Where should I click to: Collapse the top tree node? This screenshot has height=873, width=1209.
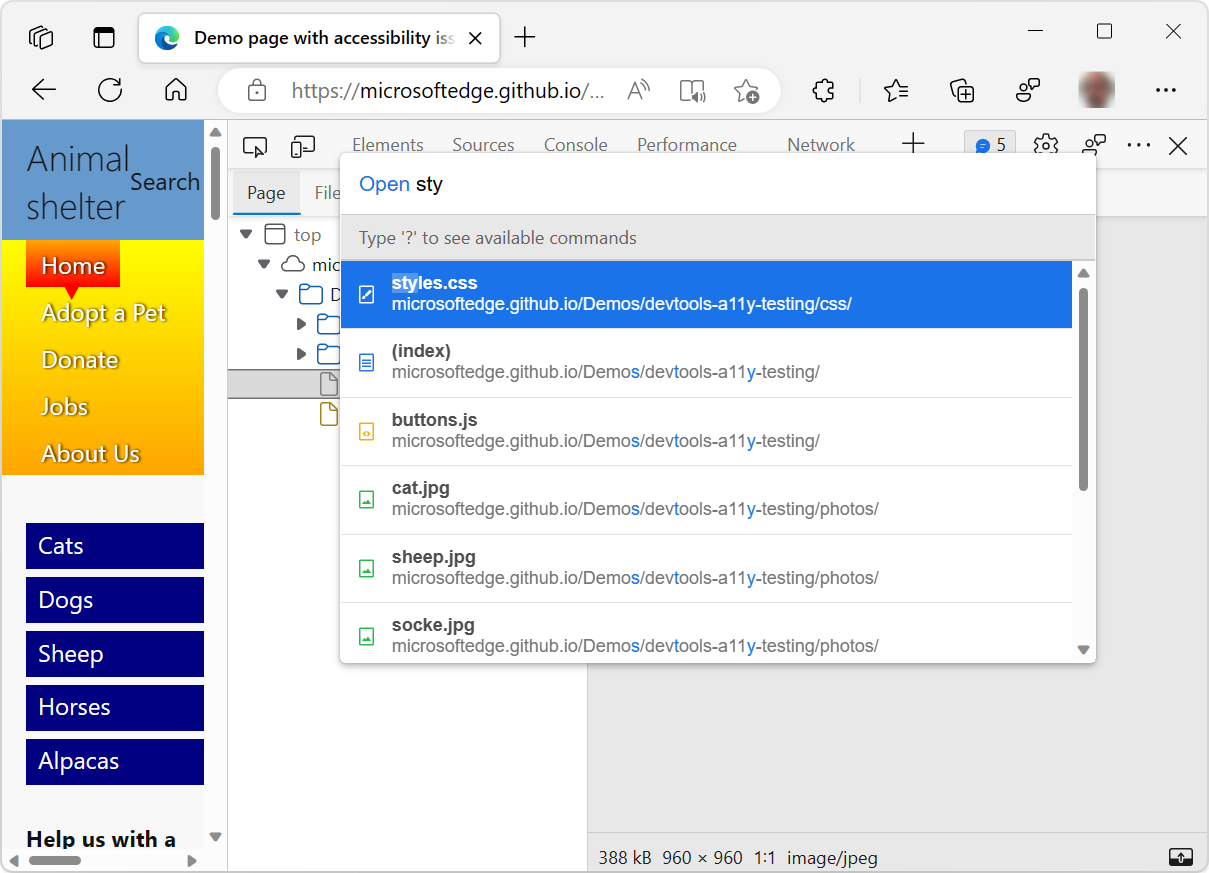[247, 235]
